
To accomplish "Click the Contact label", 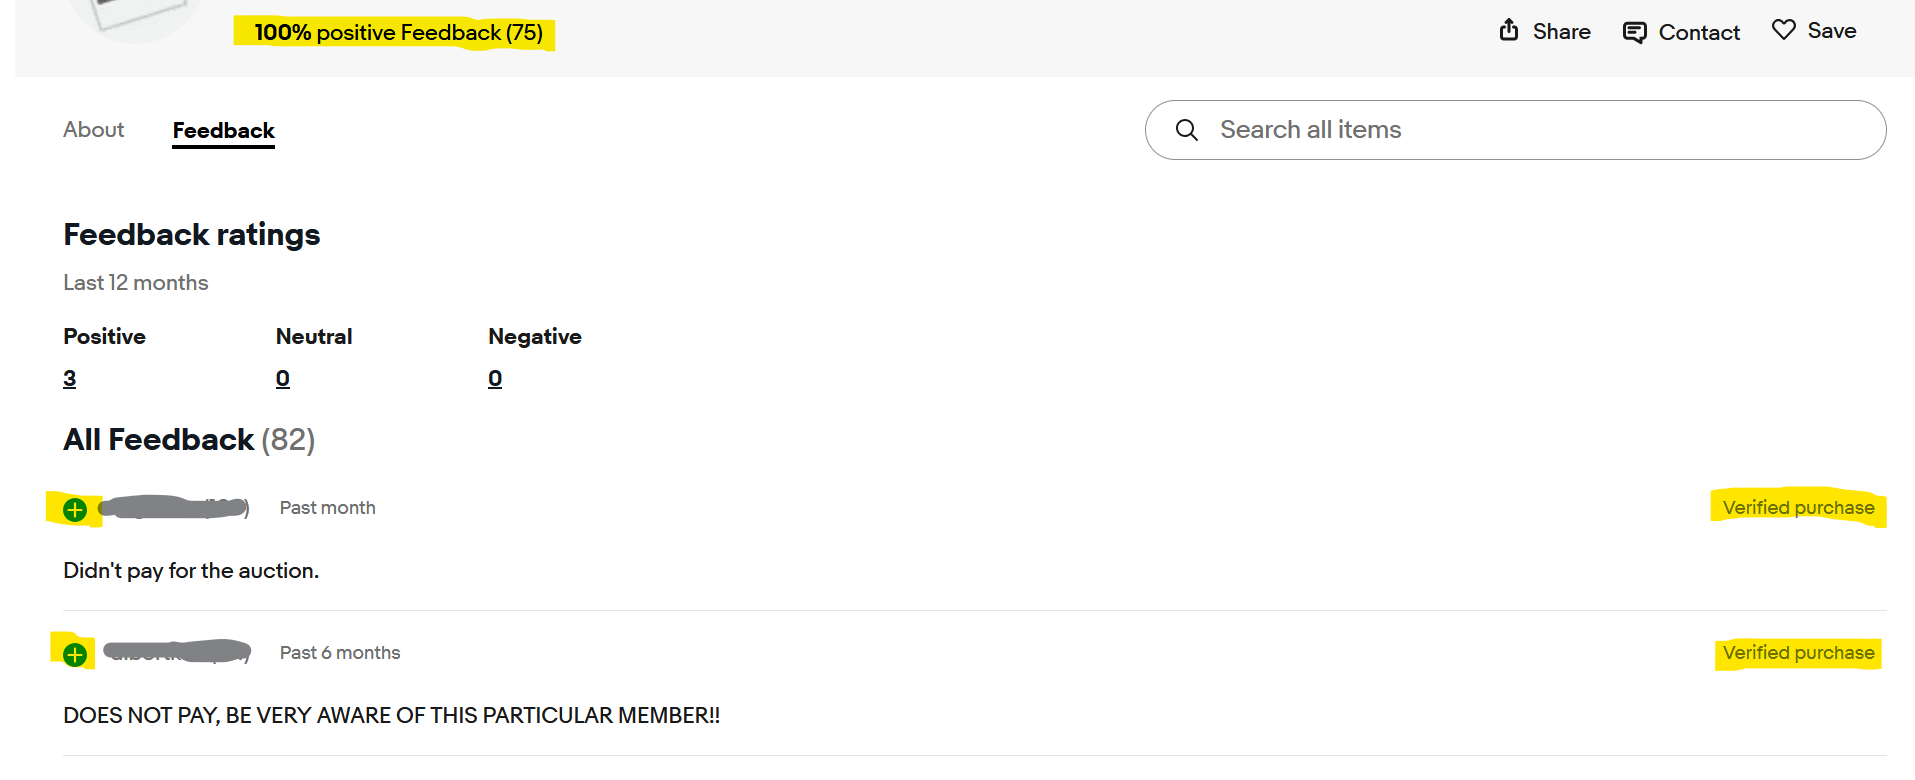I will coord(1699,33).
